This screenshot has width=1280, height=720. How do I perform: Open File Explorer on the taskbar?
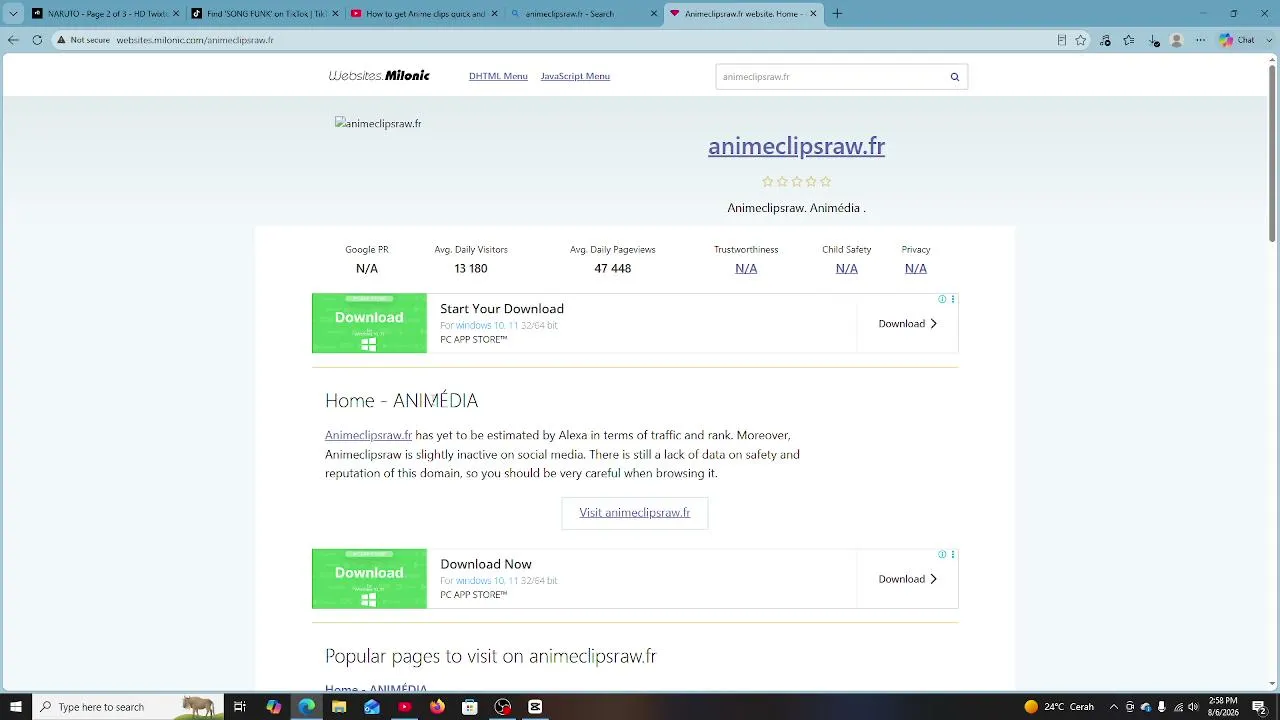click(x=339, y=707)
